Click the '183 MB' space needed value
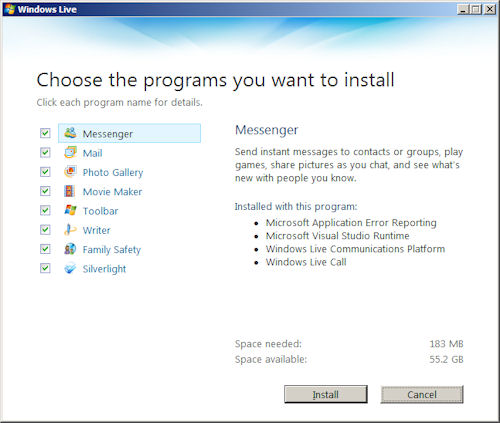Screen dimensions: 500x423 click(446, 344)
